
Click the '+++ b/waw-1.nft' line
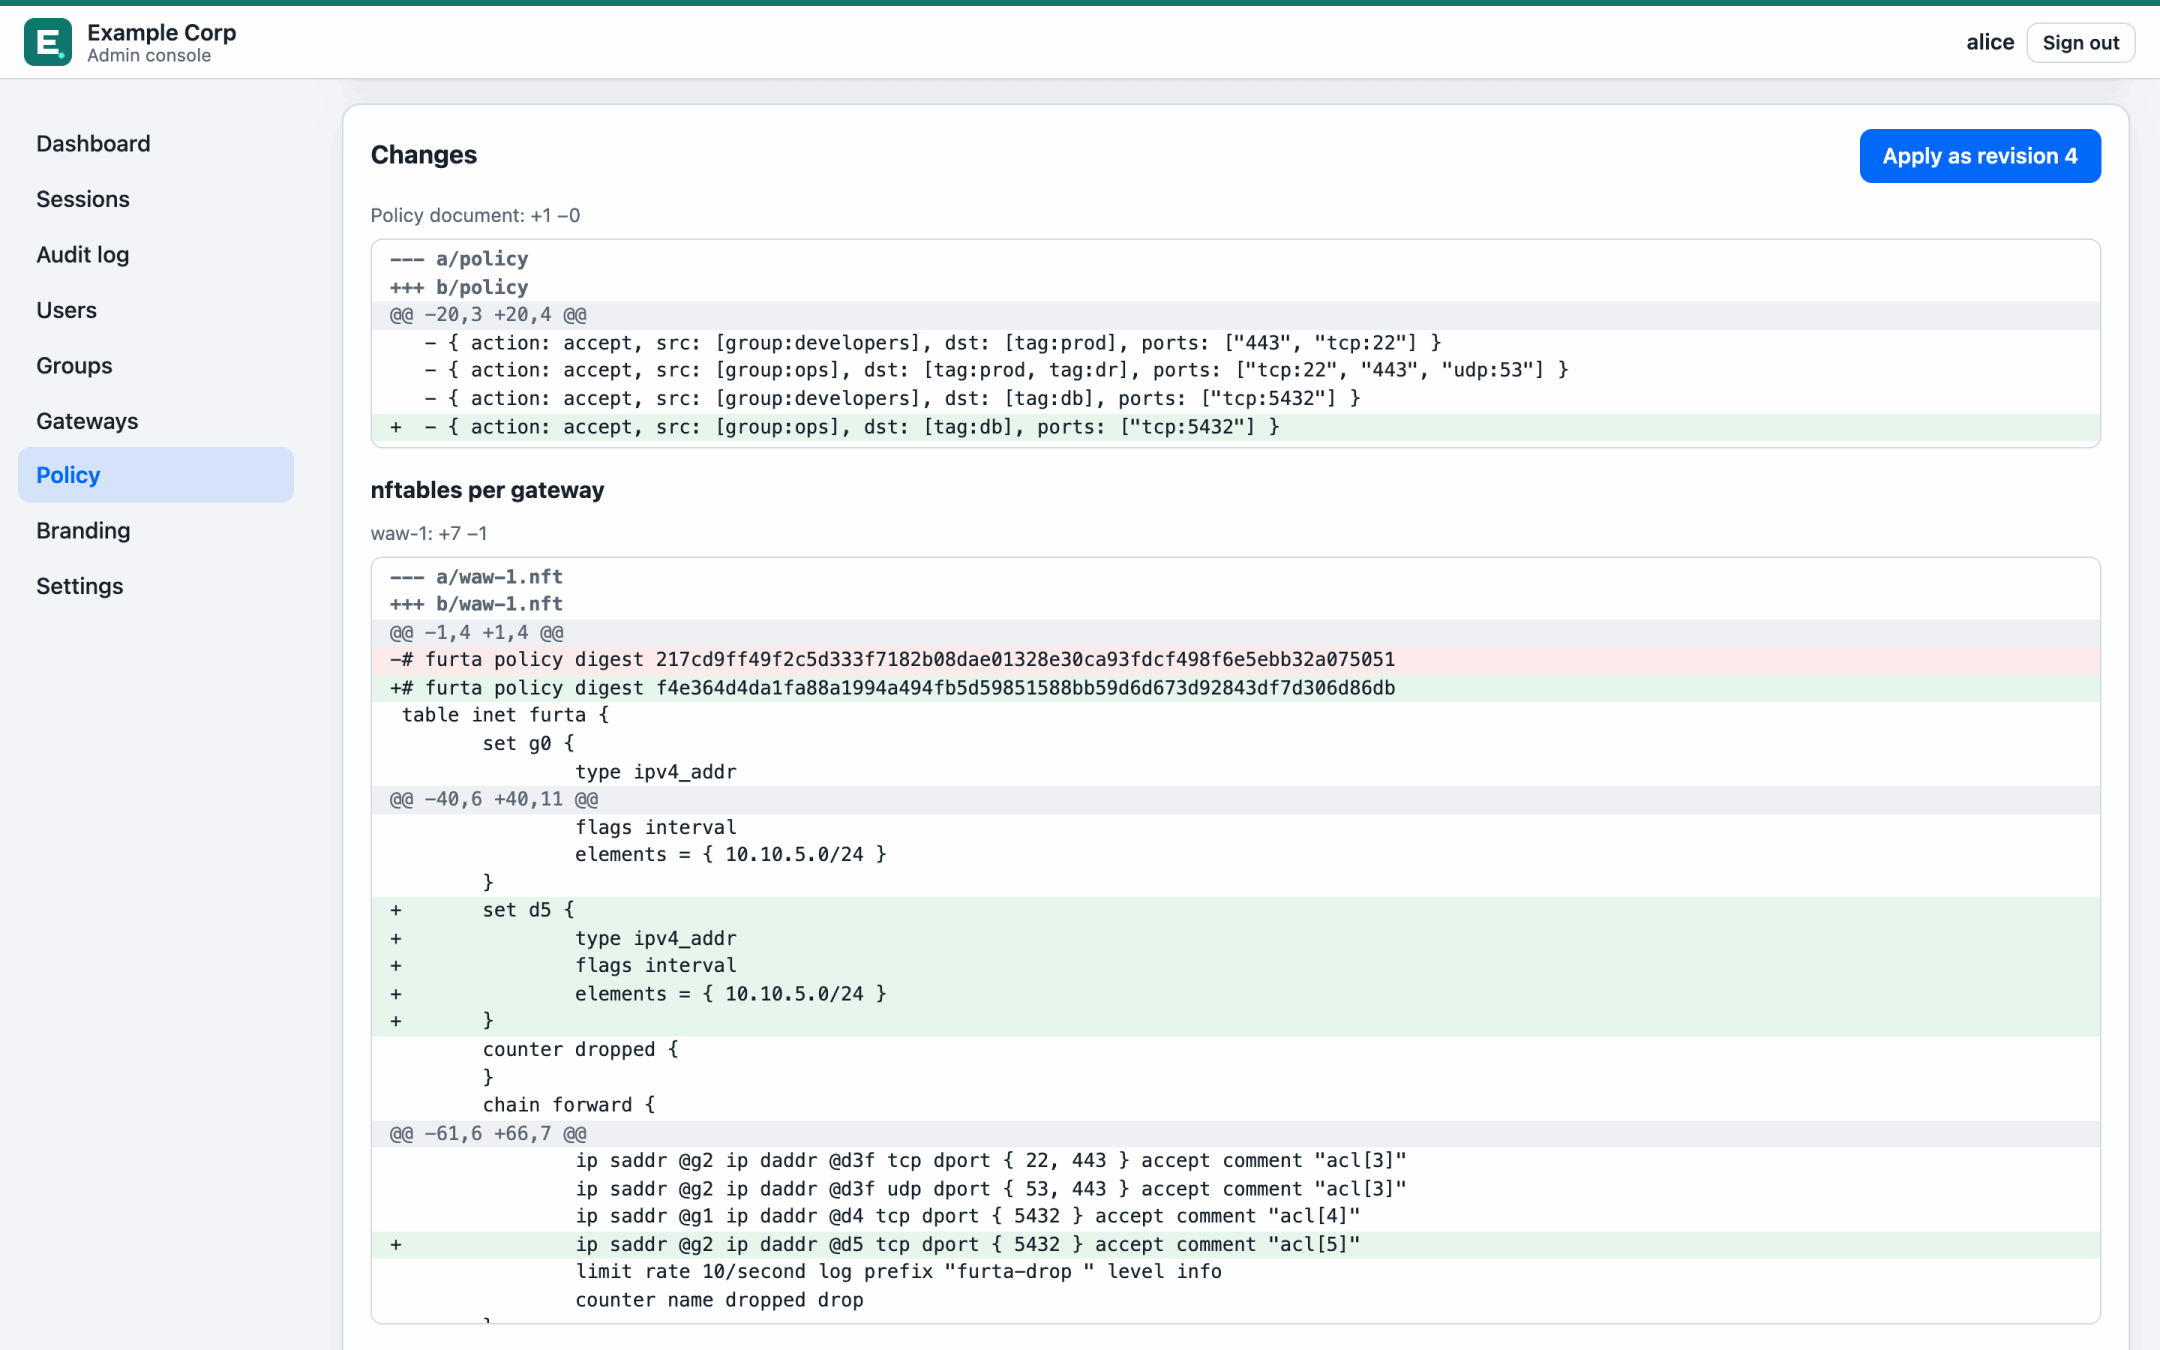1235,604
